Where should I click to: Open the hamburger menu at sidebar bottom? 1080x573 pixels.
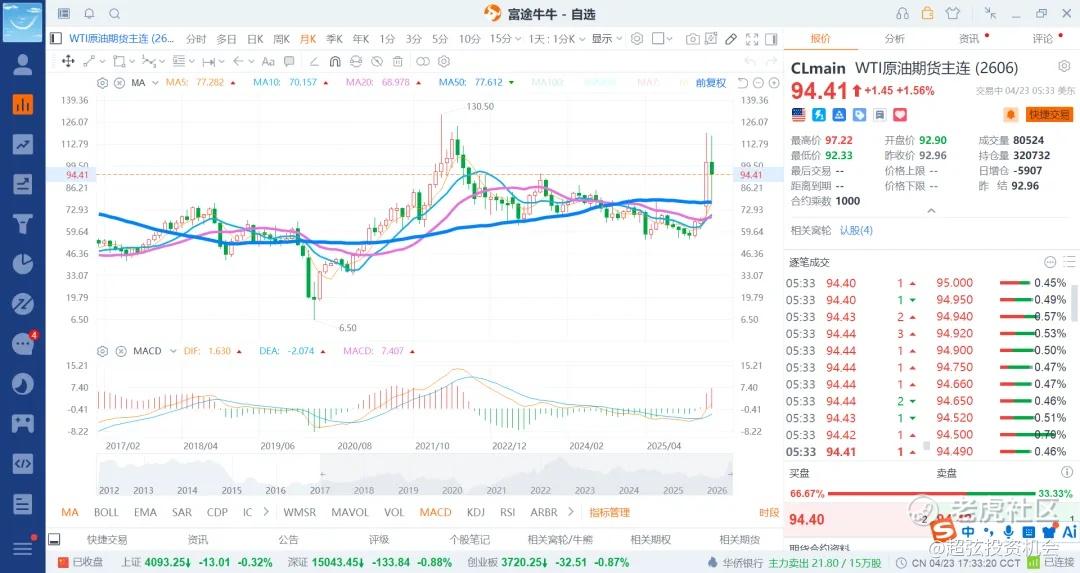point(22,548)
